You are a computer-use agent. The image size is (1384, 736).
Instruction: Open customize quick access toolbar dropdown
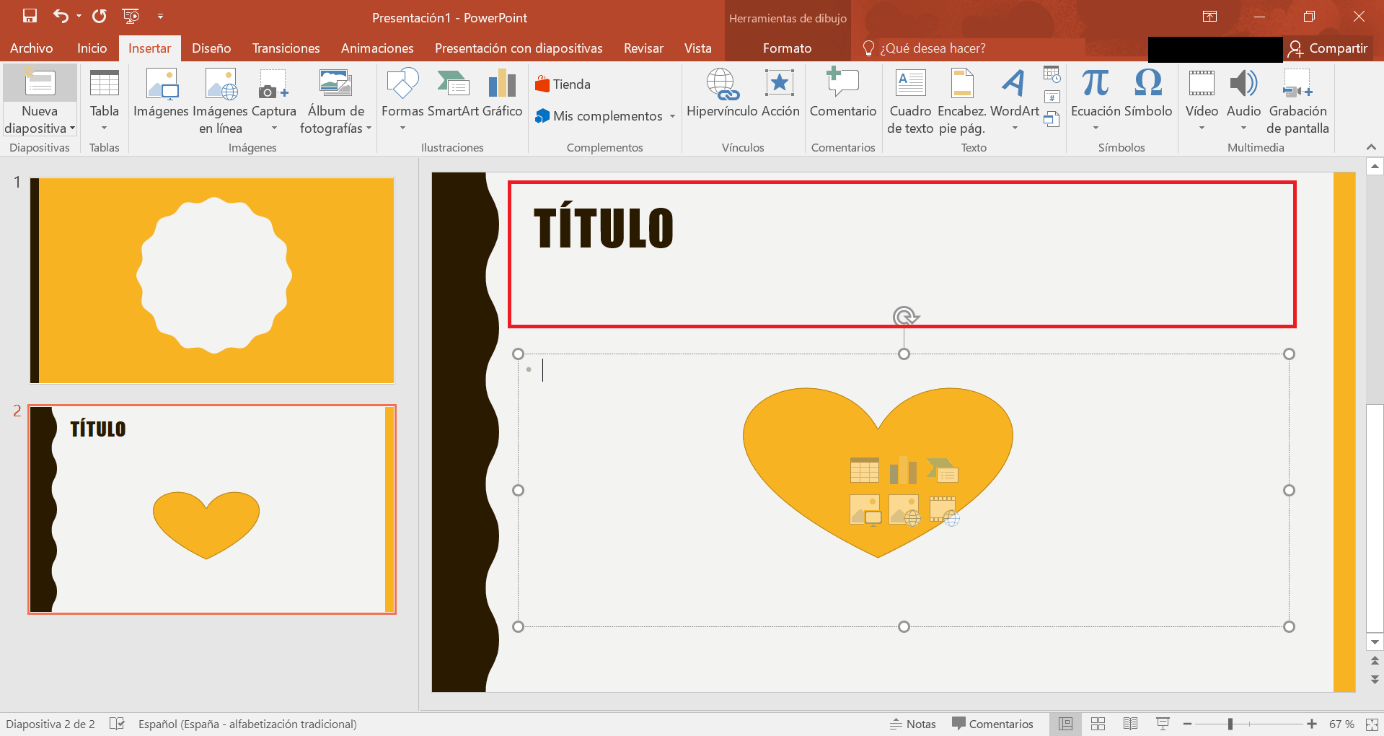click(x=161, y=17)
